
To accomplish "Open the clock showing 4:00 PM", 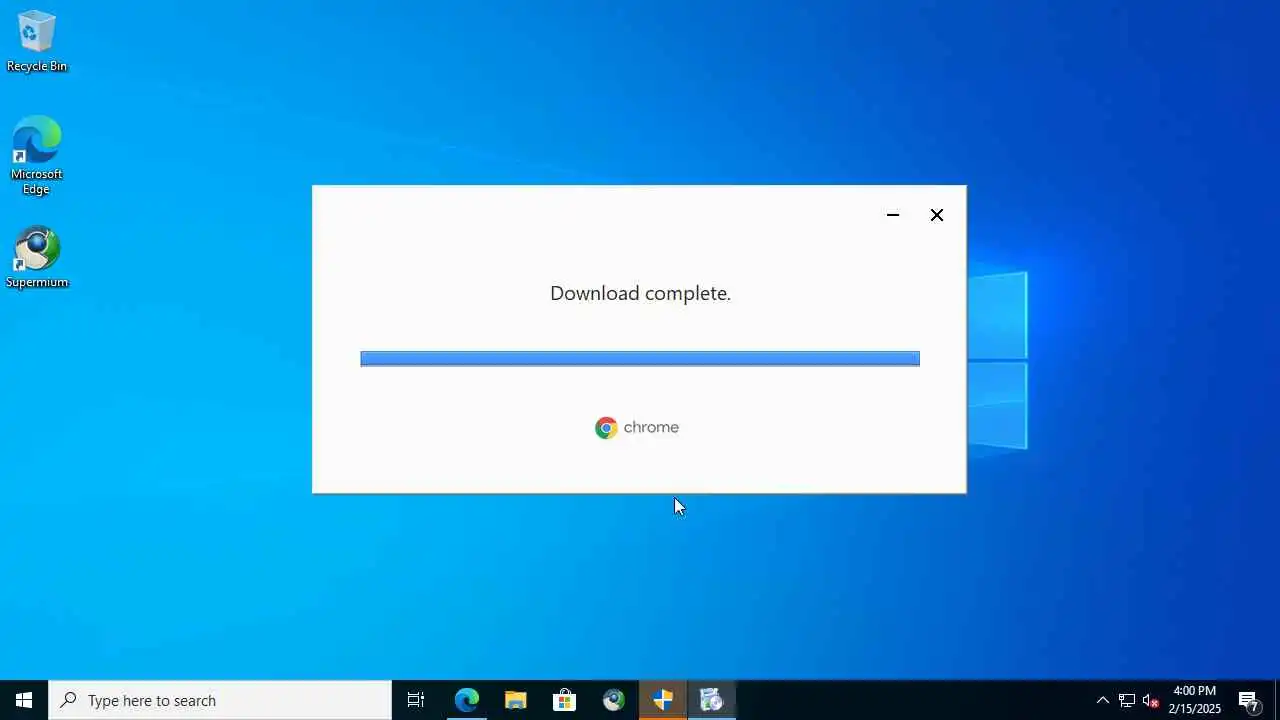I will point(1195,700).
